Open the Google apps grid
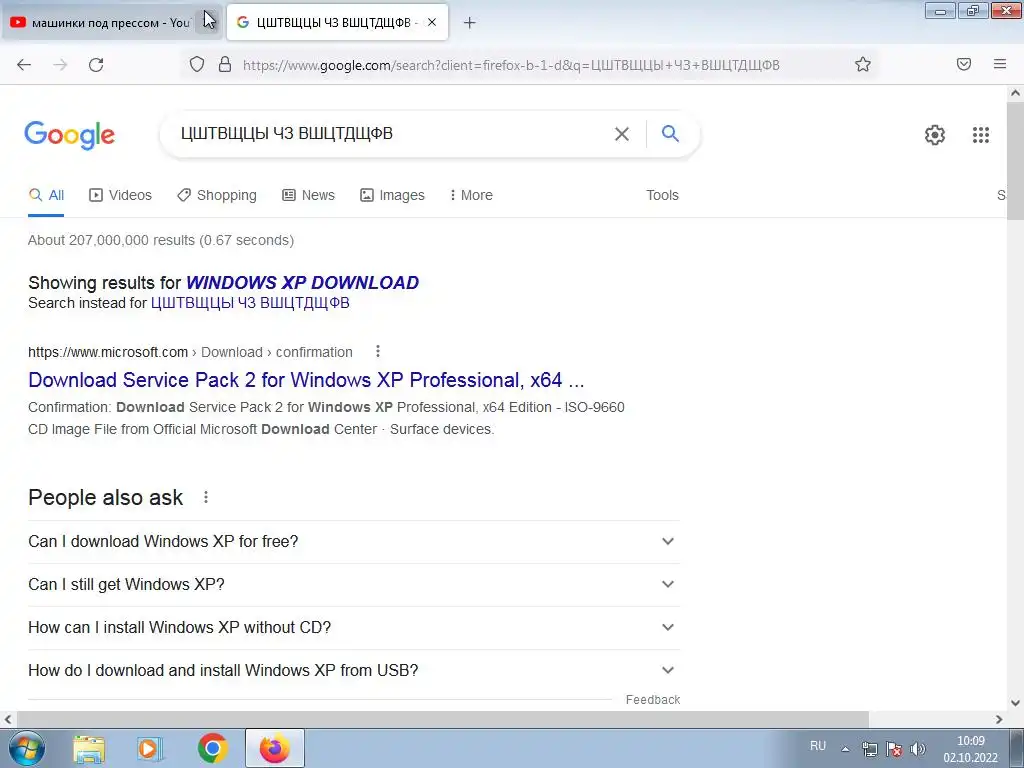This screenshot has height=768, width=1024. tap(981, 135)
